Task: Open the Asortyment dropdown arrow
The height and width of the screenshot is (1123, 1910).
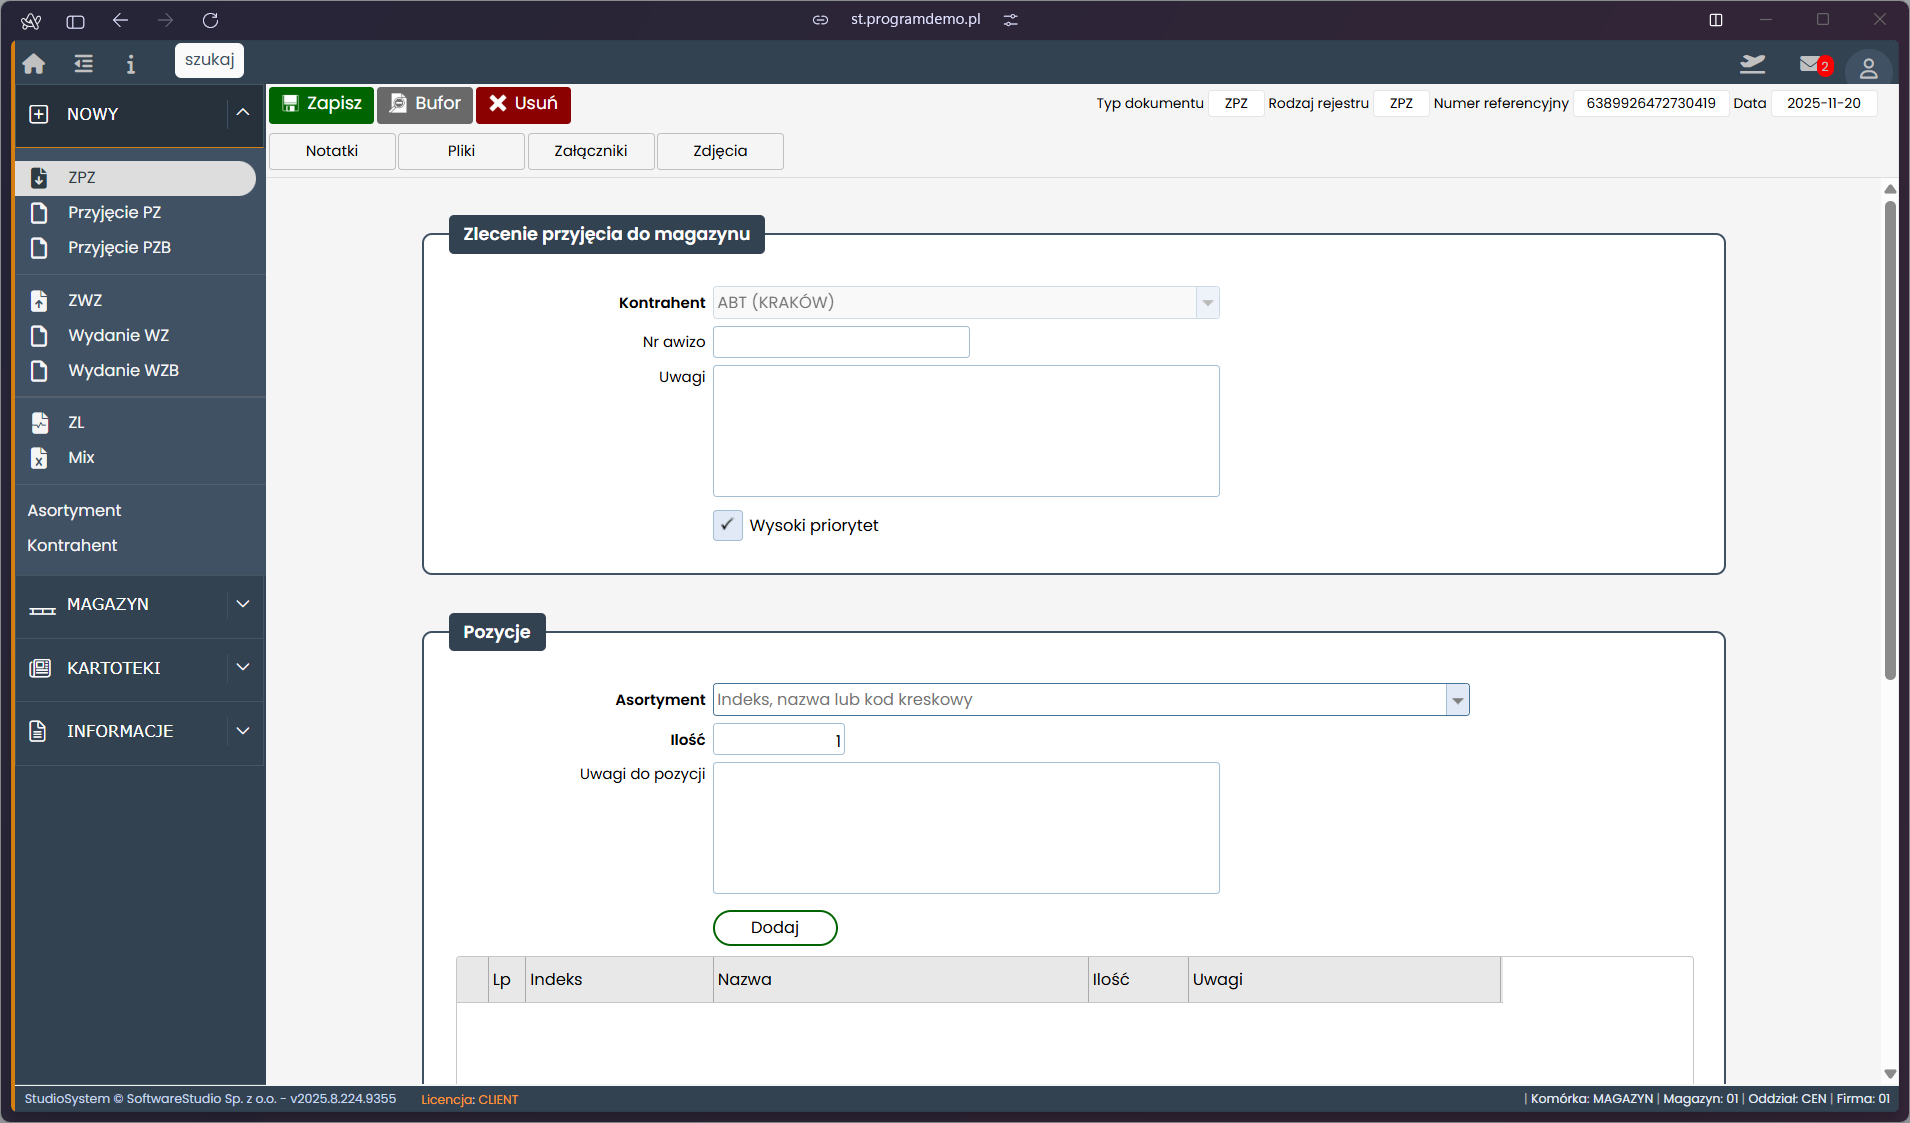Action: pos(1457,700)
